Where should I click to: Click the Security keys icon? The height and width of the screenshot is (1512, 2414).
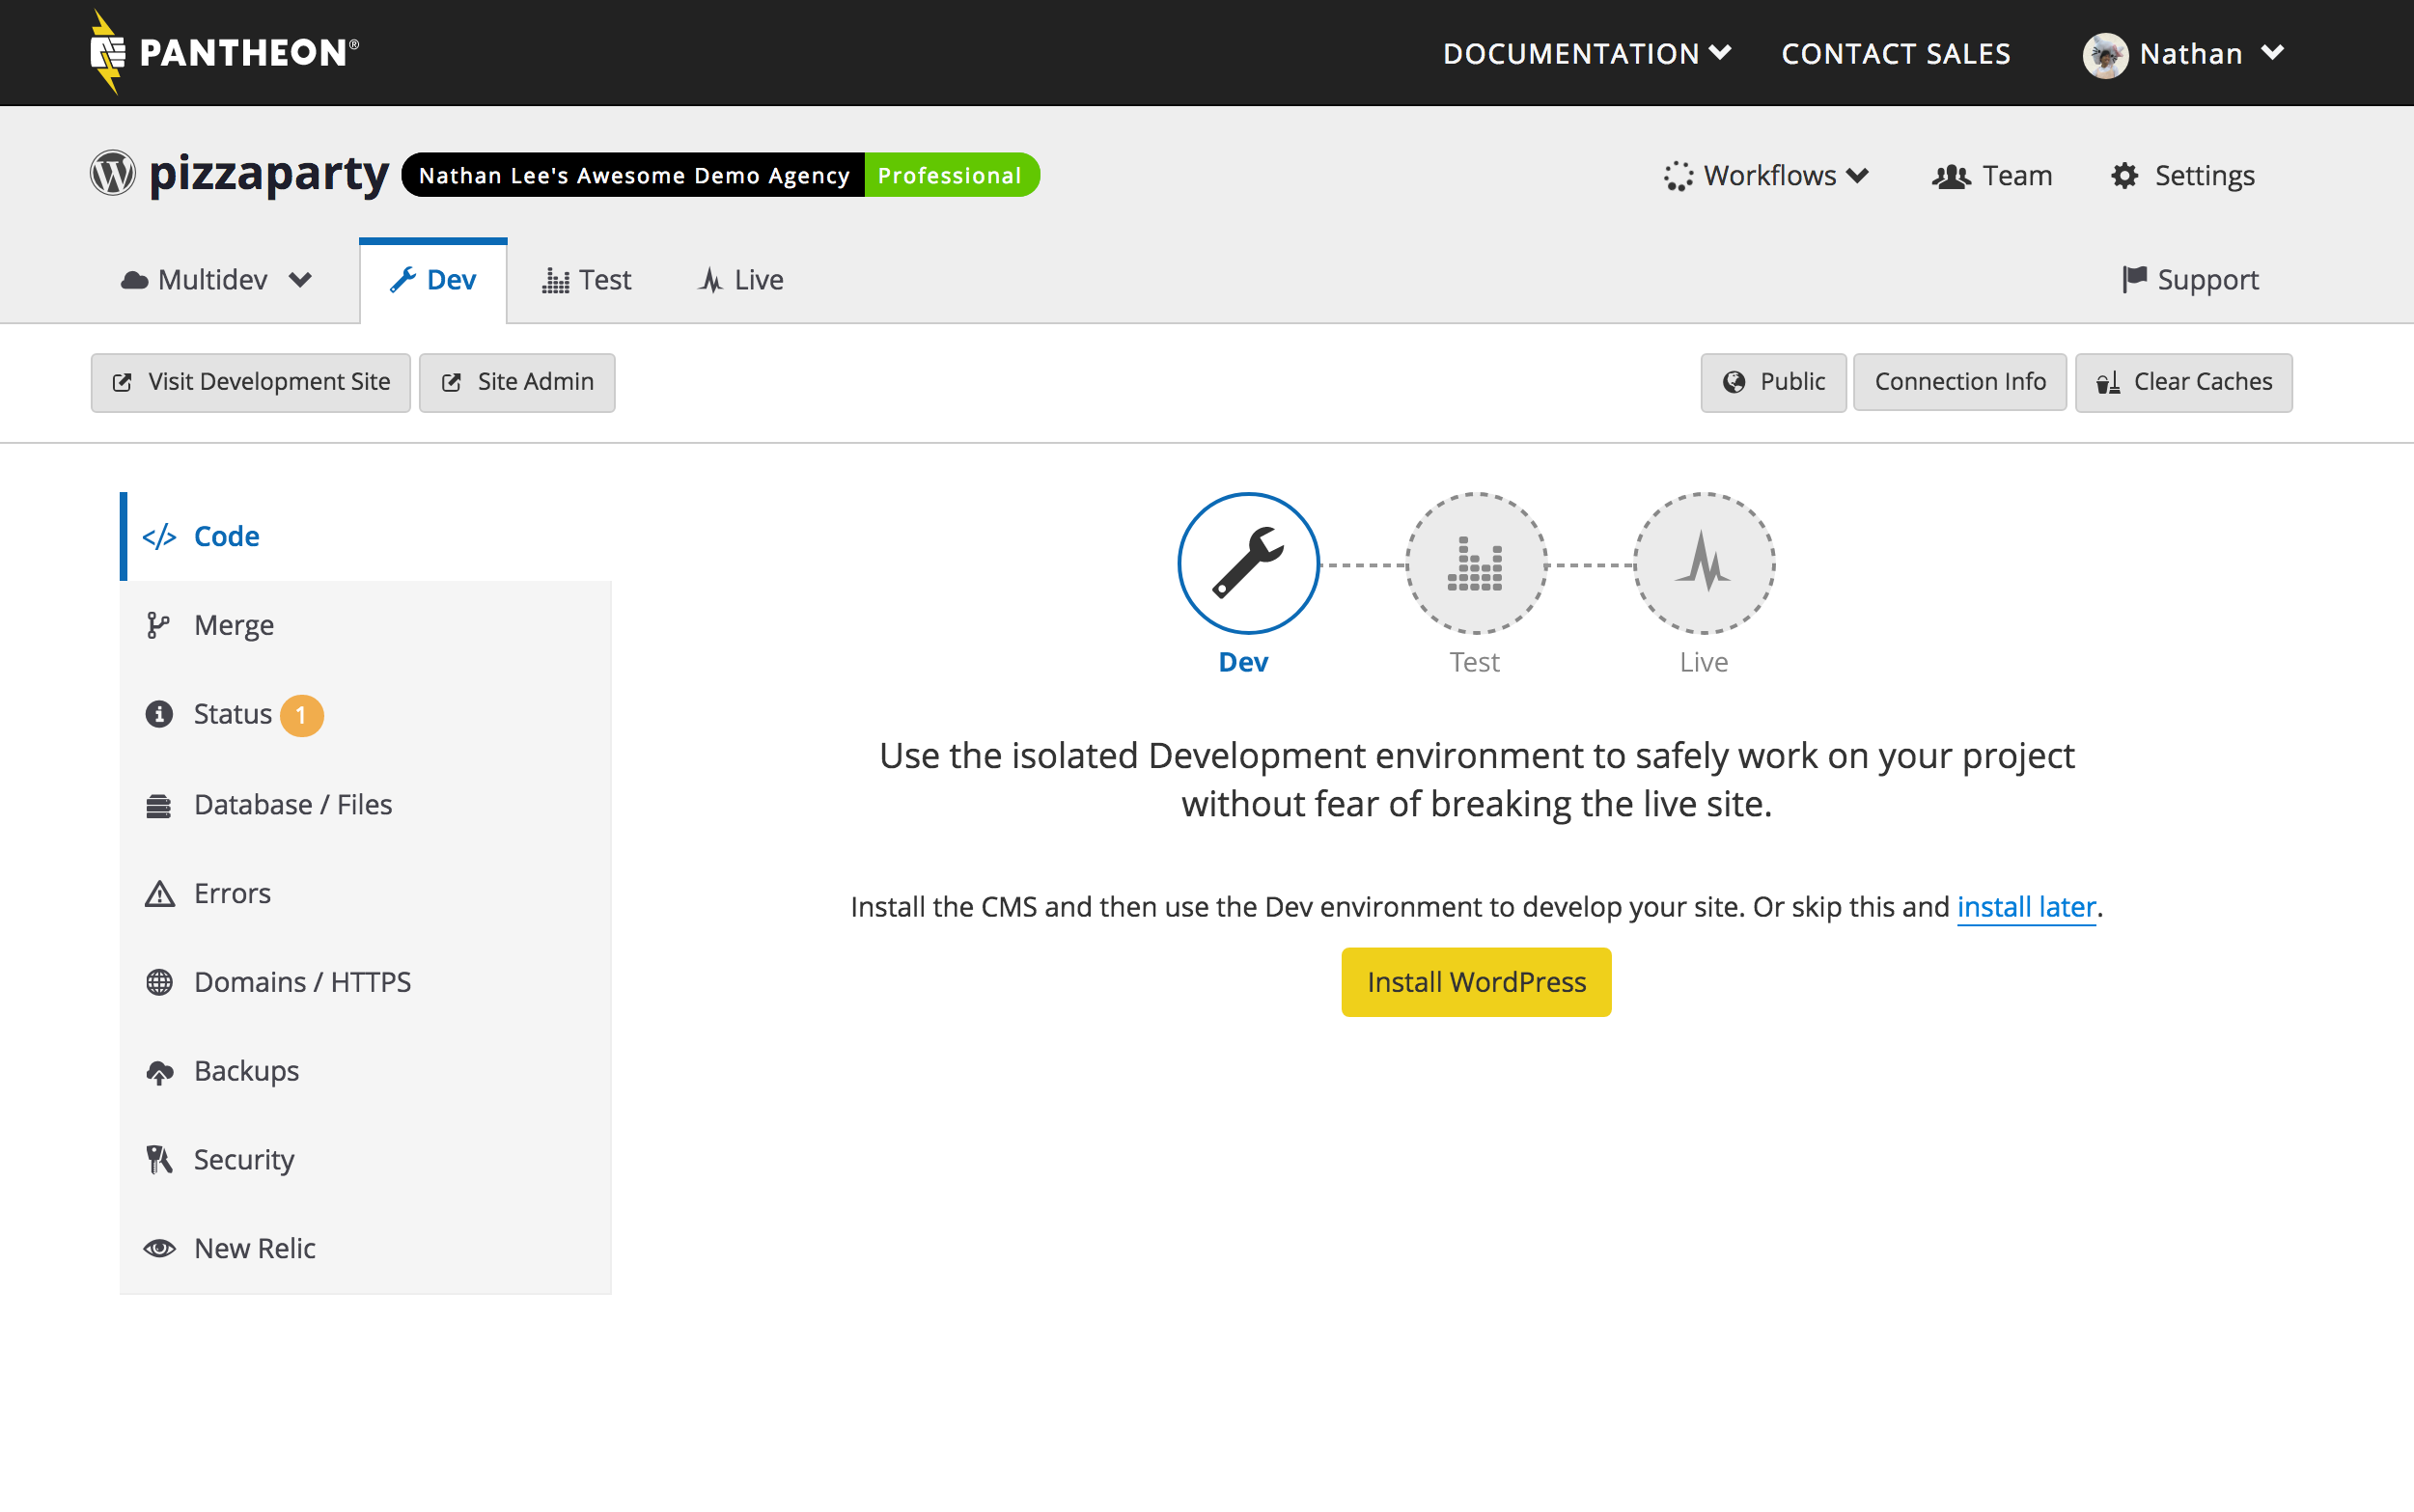point(160,1160)
